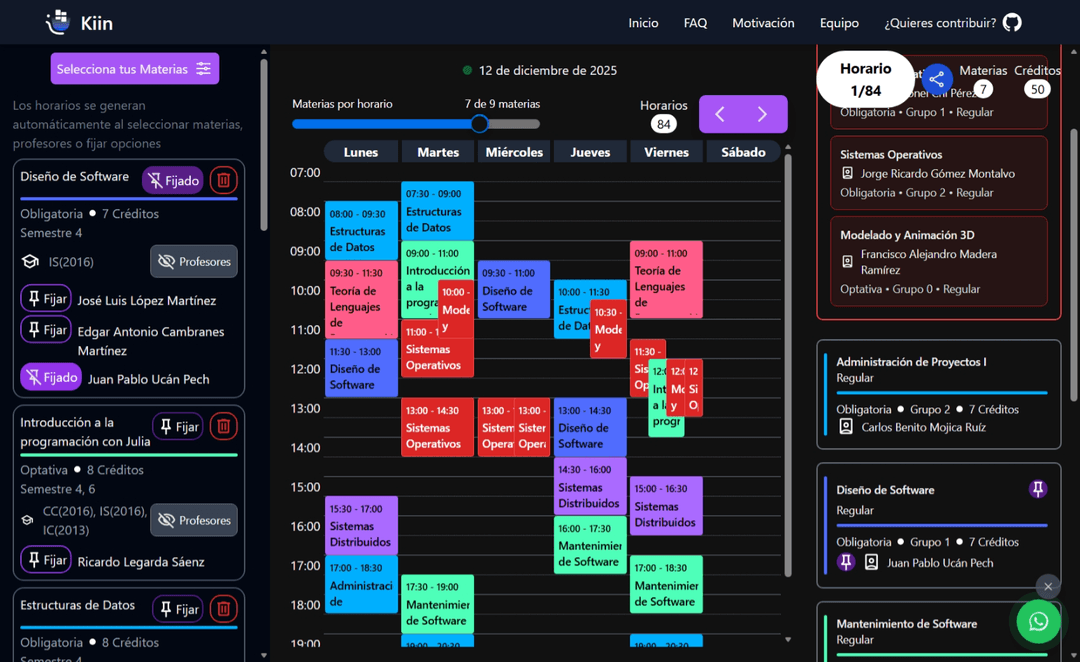Click the Kiin logo icon
This screenshot has height=662, width=1080.
(x=58, y=23)
